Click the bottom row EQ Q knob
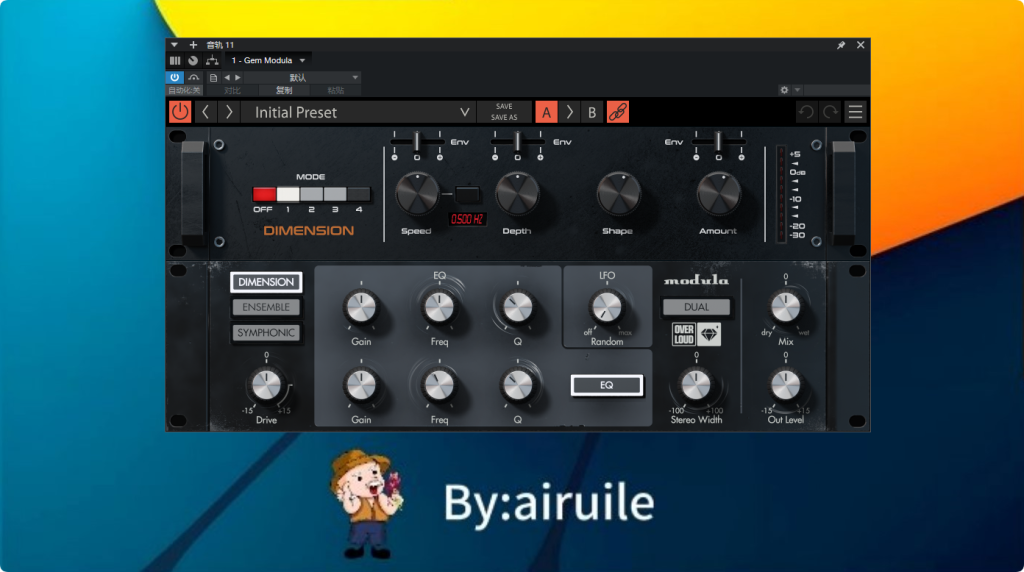 pos(517,385)
